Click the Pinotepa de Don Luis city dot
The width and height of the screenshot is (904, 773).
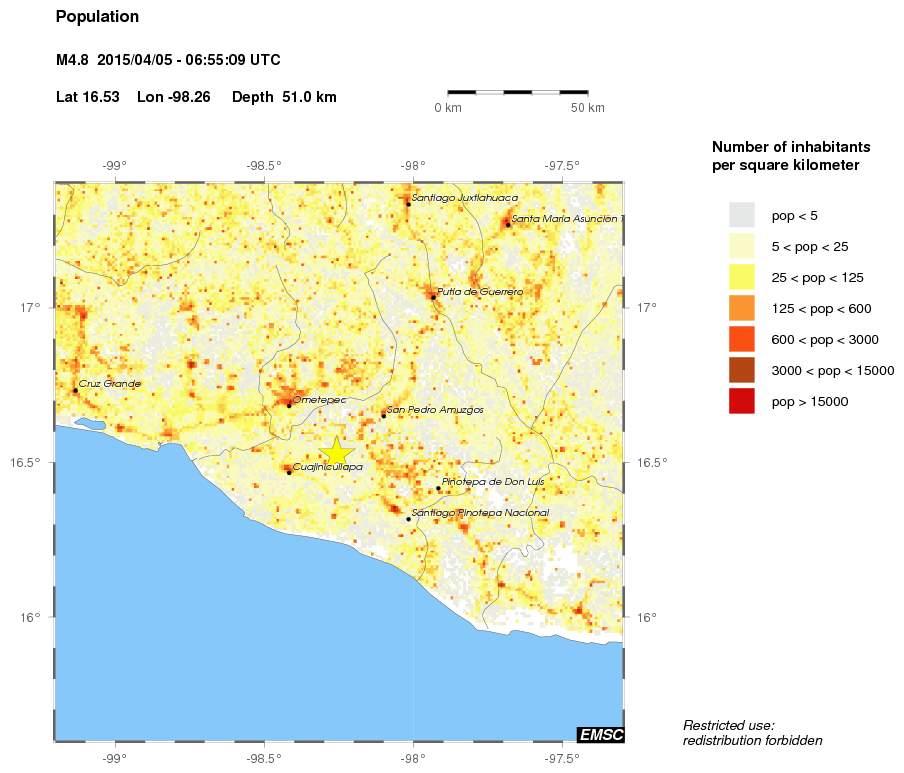[438, 488]
